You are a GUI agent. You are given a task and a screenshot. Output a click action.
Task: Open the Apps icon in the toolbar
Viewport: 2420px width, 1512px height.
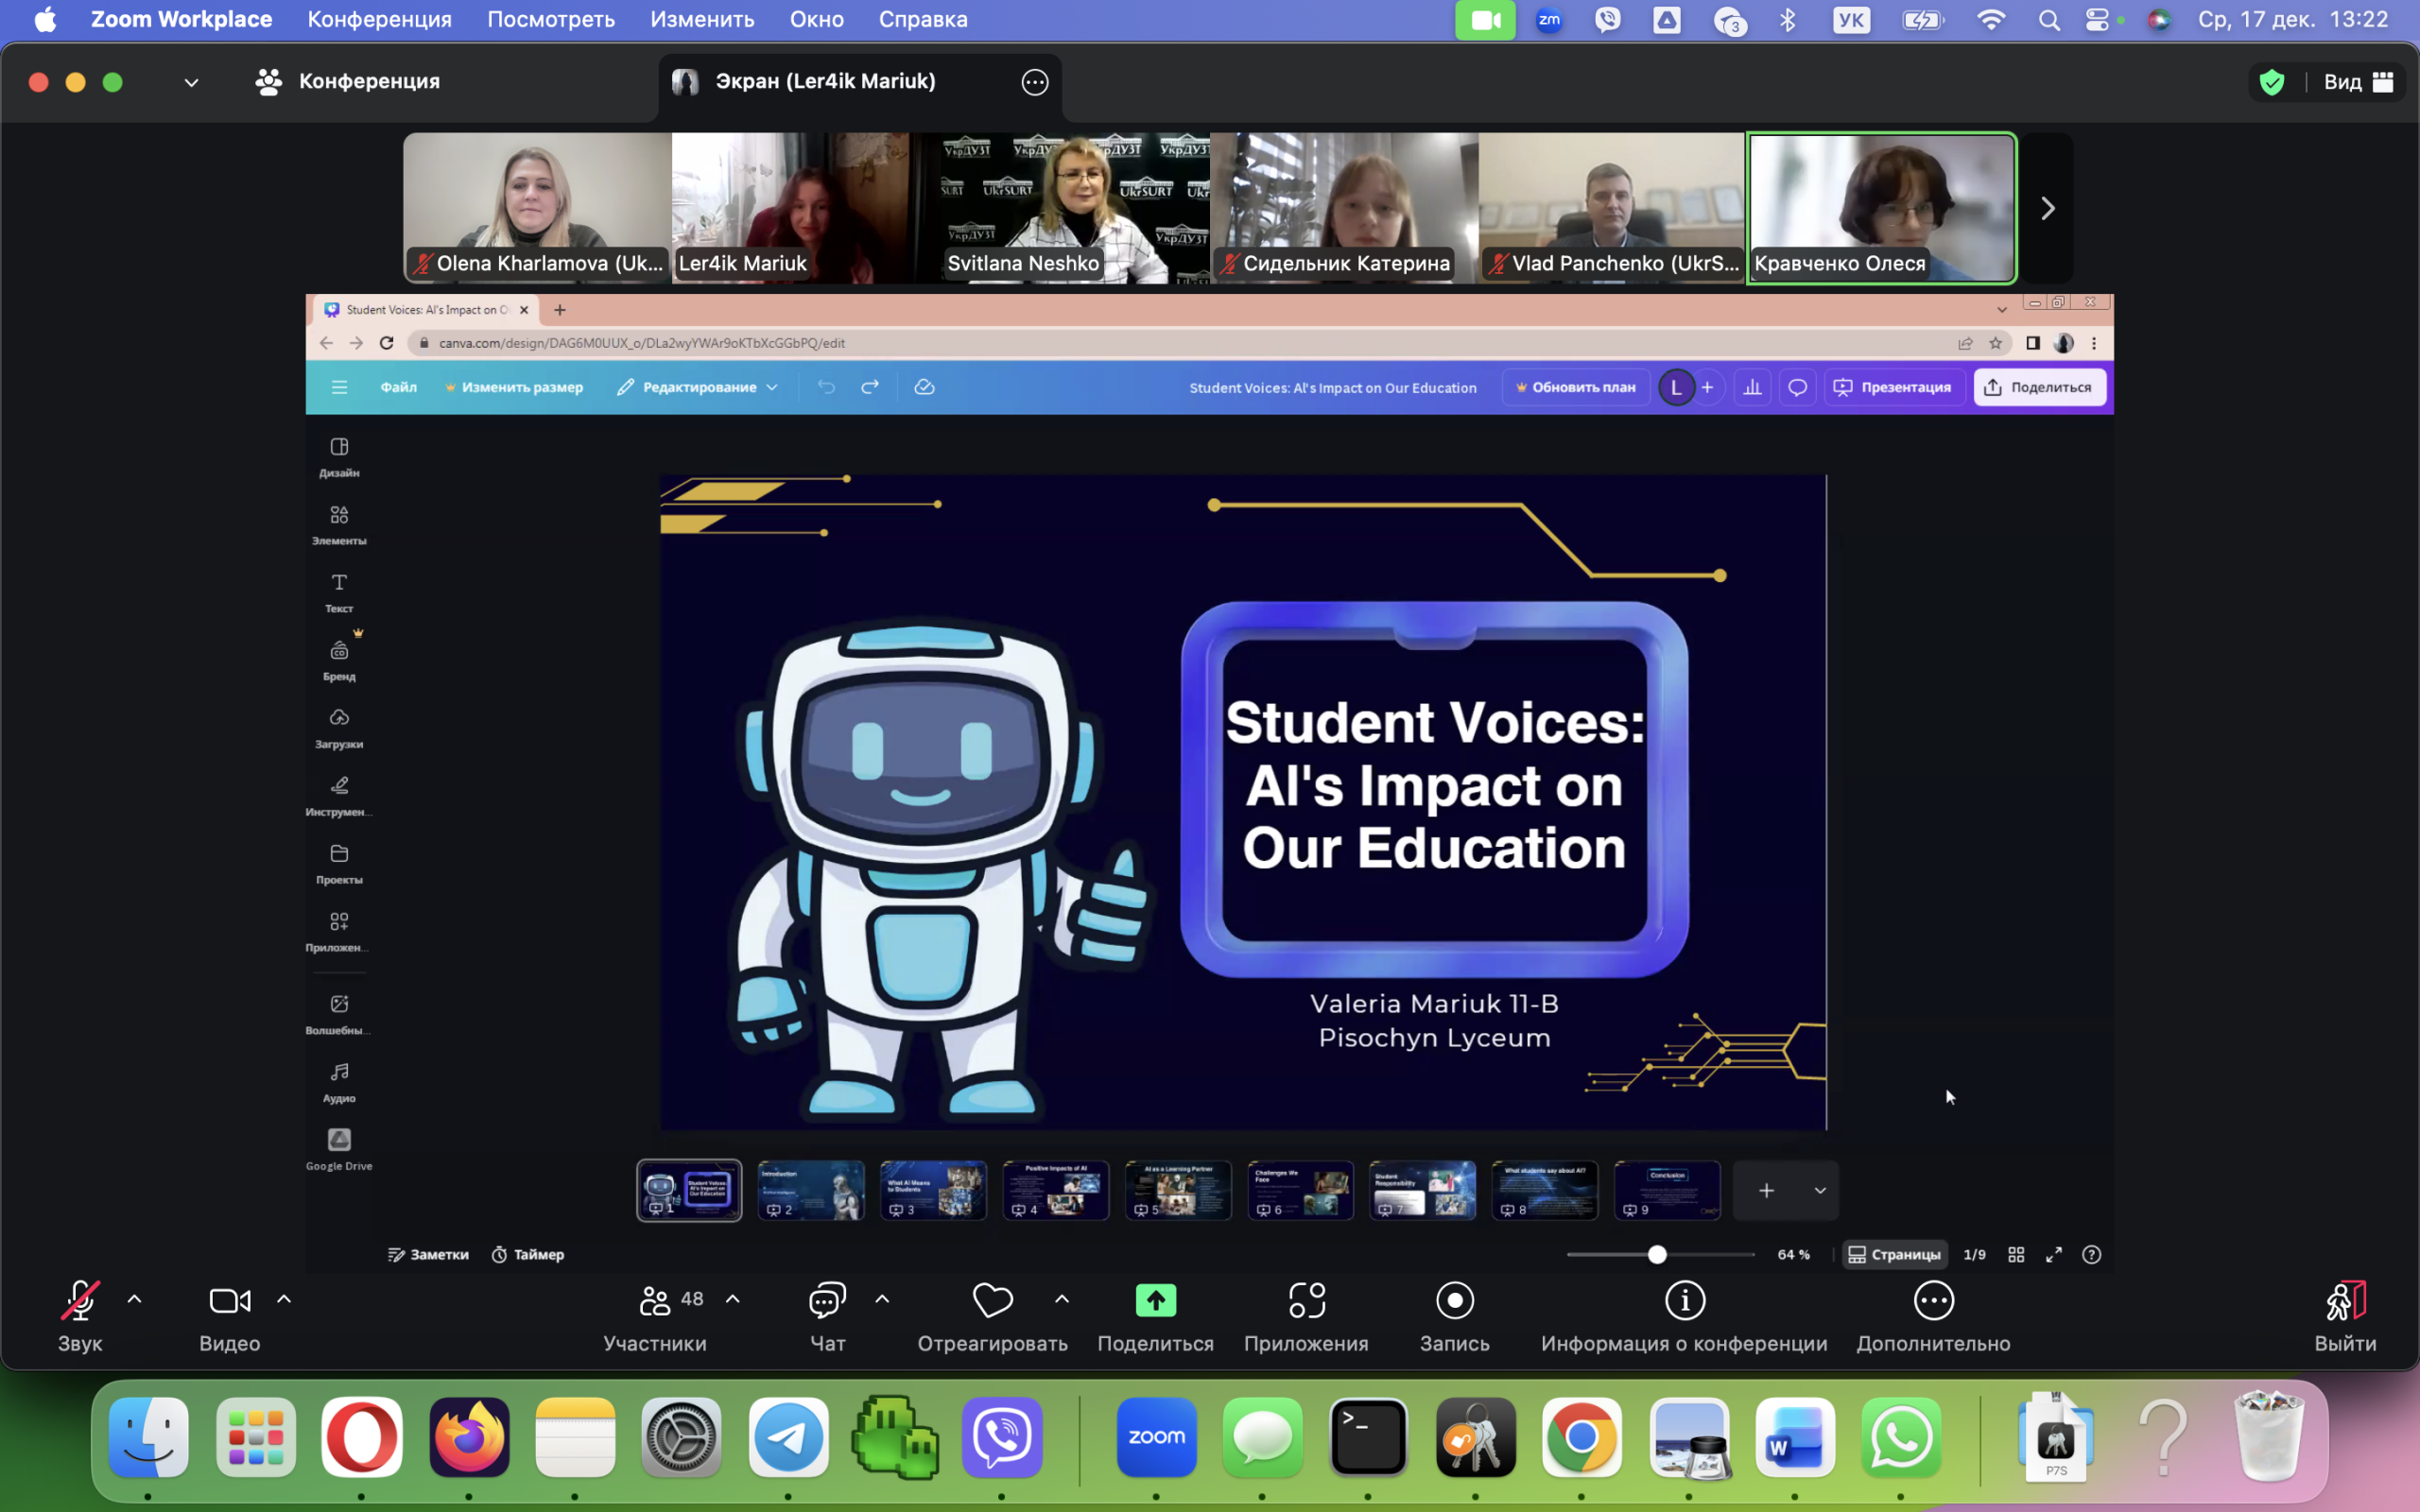pyautogui.click(x=1306, y=1301)
